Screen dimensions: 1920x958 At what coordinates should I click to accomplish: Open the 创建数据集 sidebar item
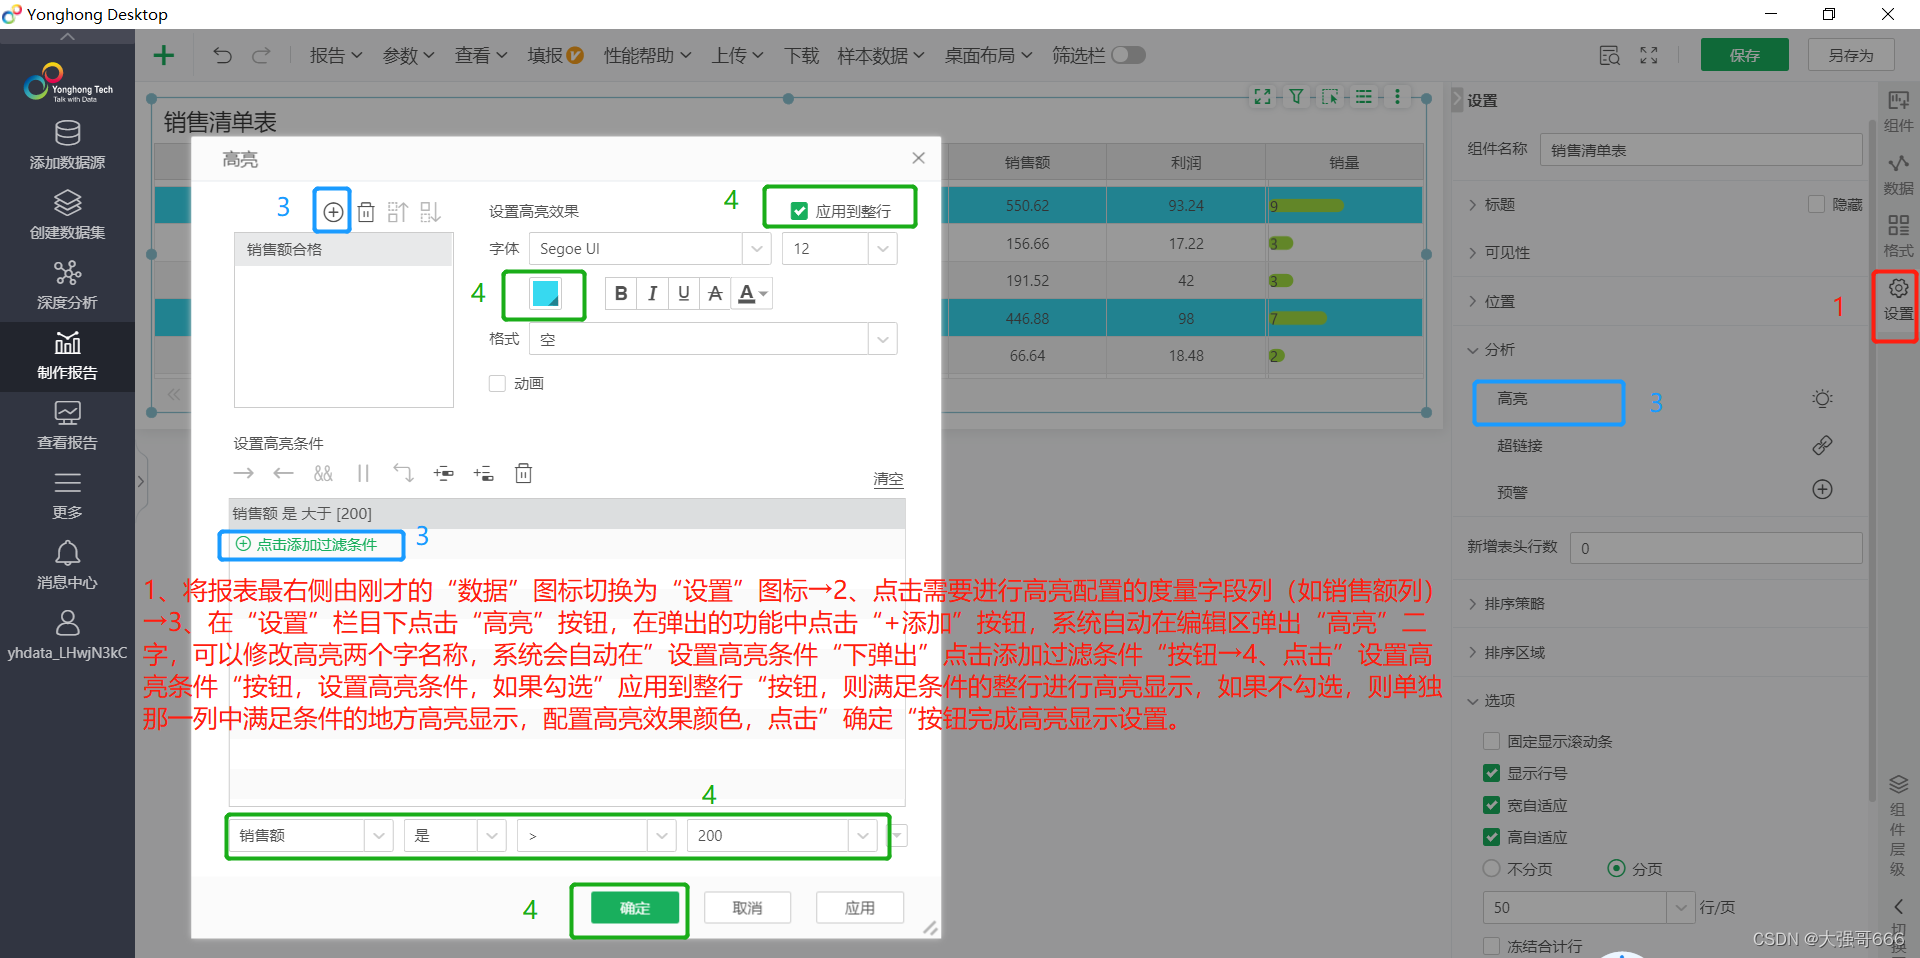pos(67,215)
